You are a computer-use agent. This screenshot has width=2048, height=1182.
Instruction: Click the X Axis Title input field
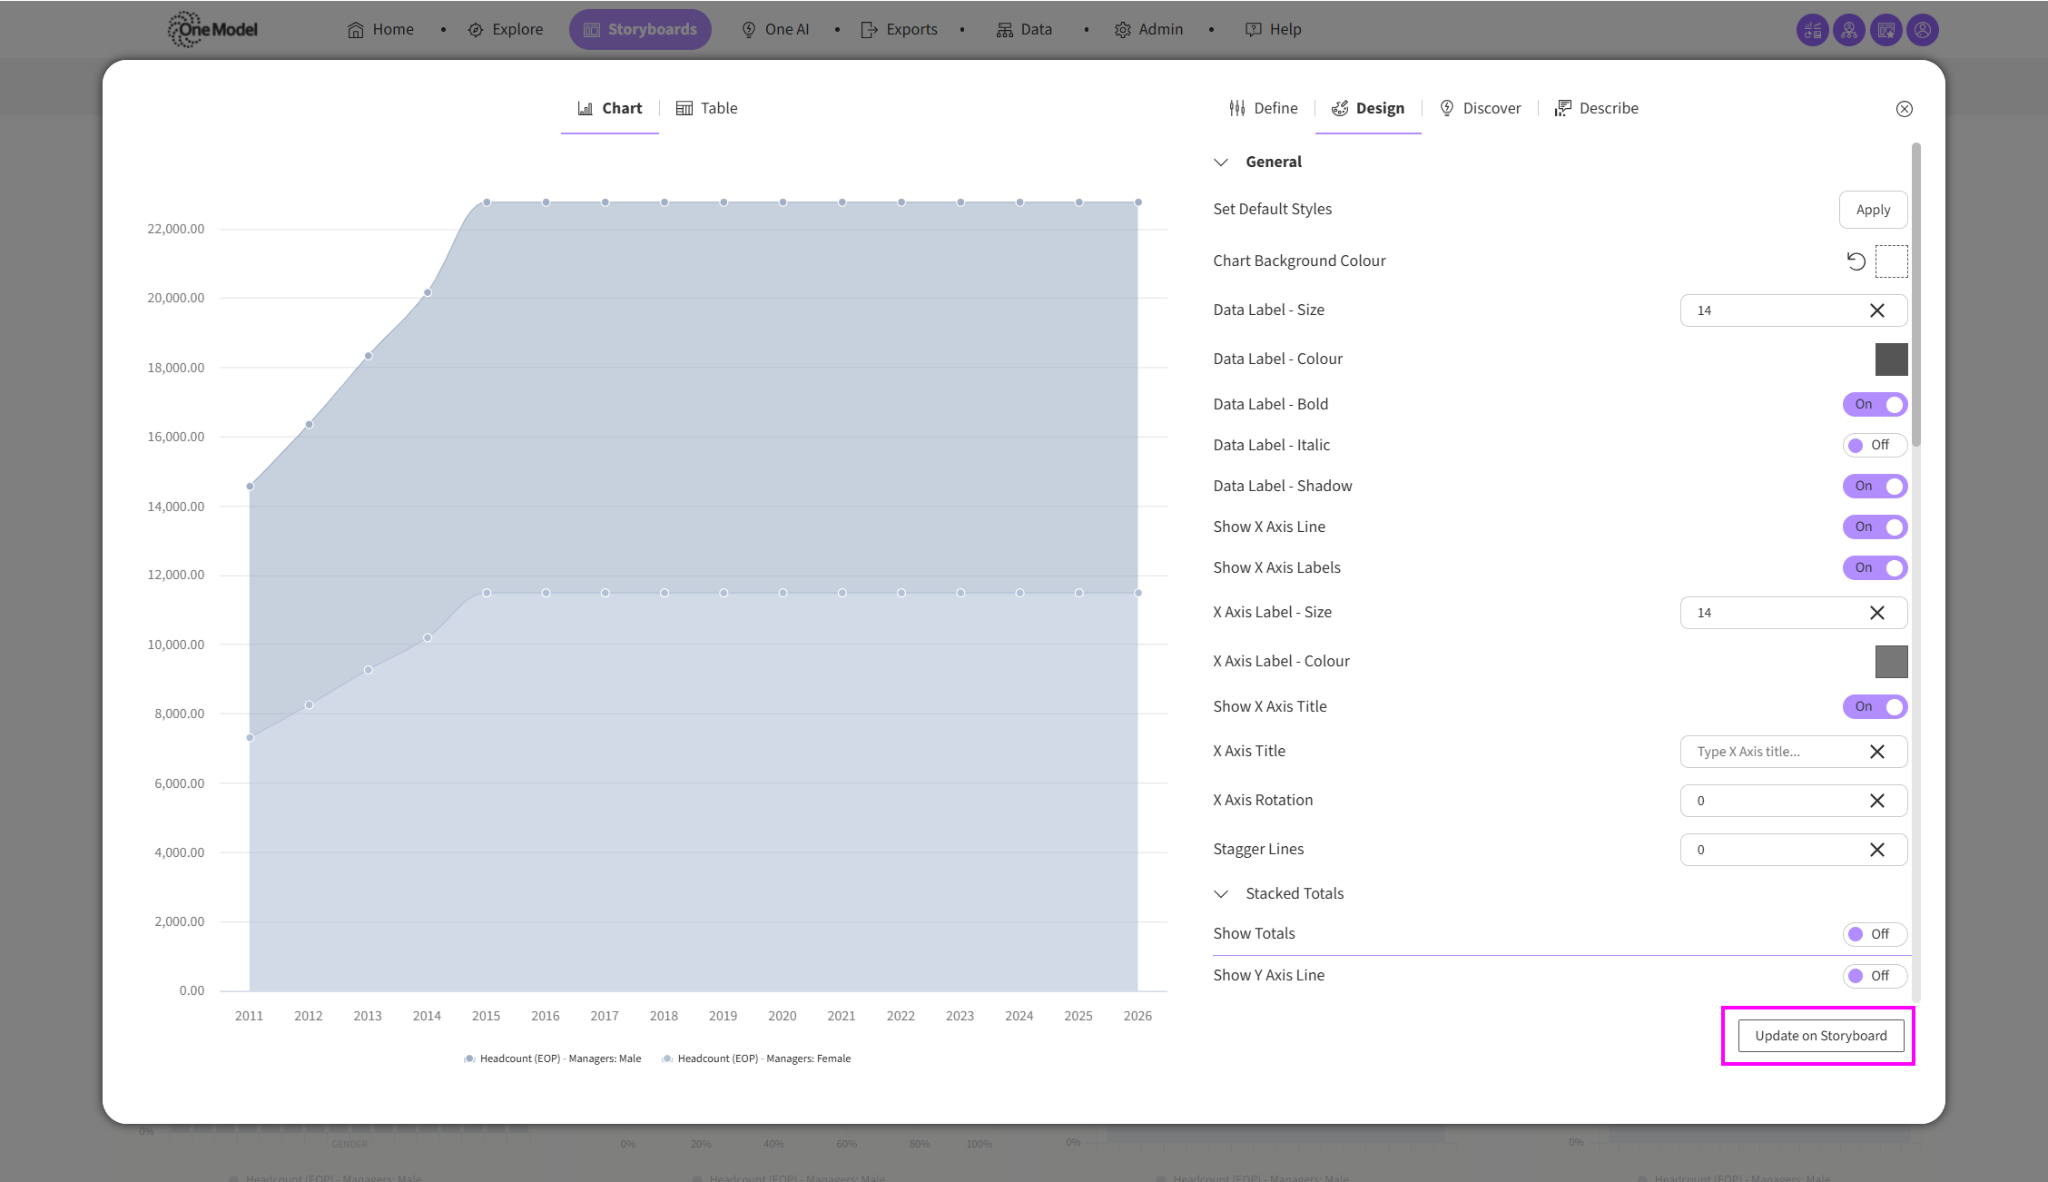click(x=1765, y=752)
